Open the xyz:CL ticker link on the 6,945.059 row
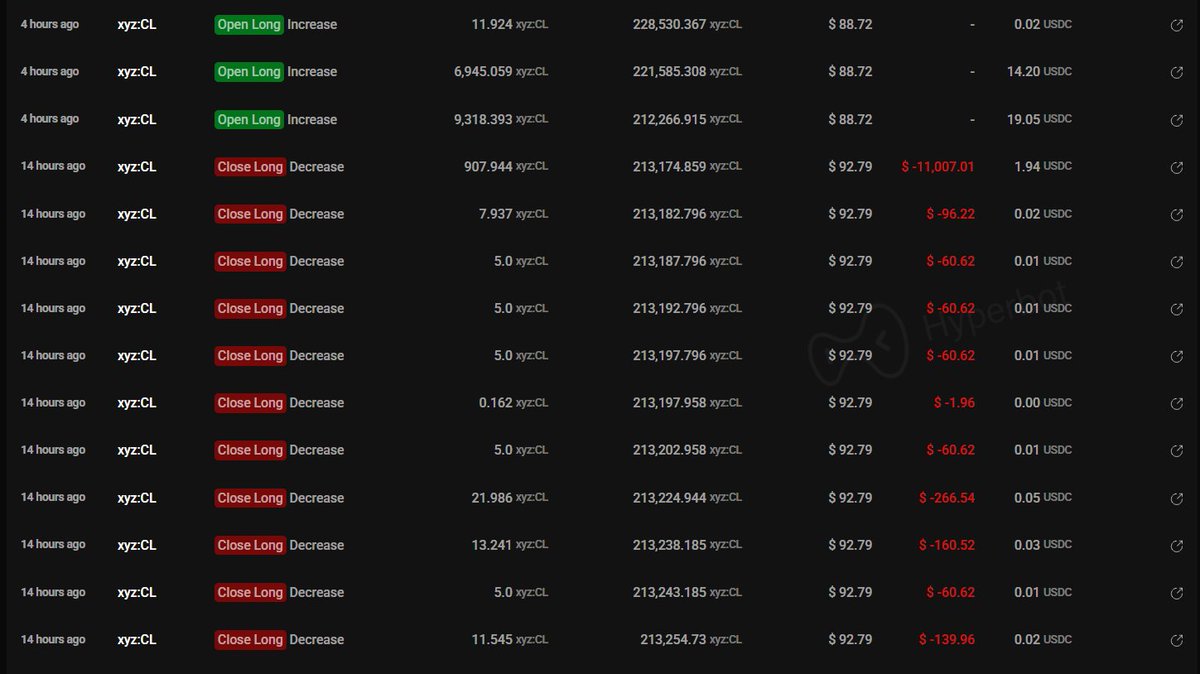The width and height of the screenshot is (1200, 674). pyautogui.click(x=137, y=72)
